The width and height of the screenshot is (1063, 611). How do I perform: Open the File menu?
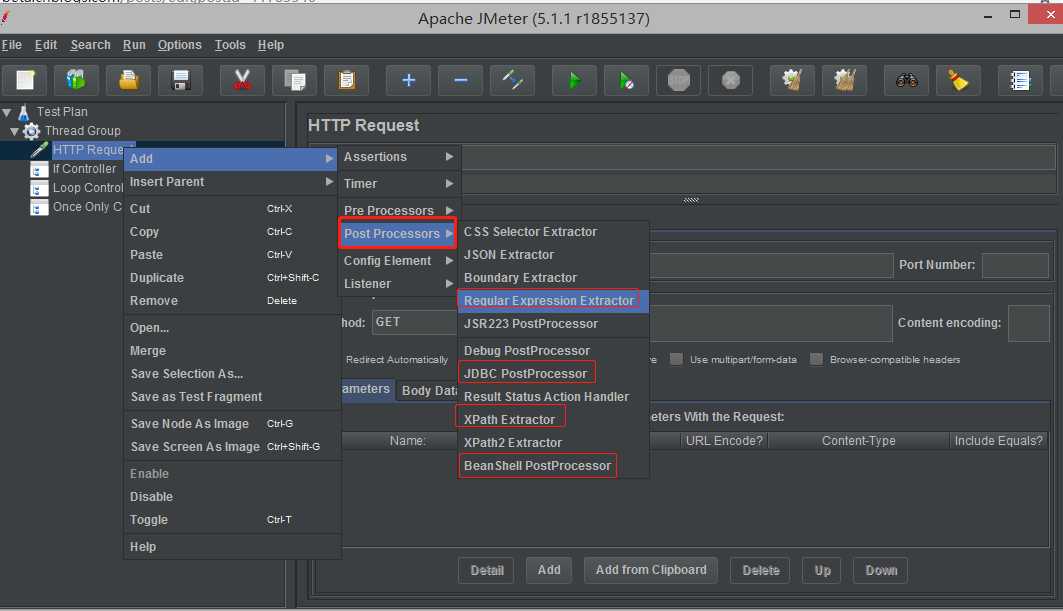click(12, 45)
